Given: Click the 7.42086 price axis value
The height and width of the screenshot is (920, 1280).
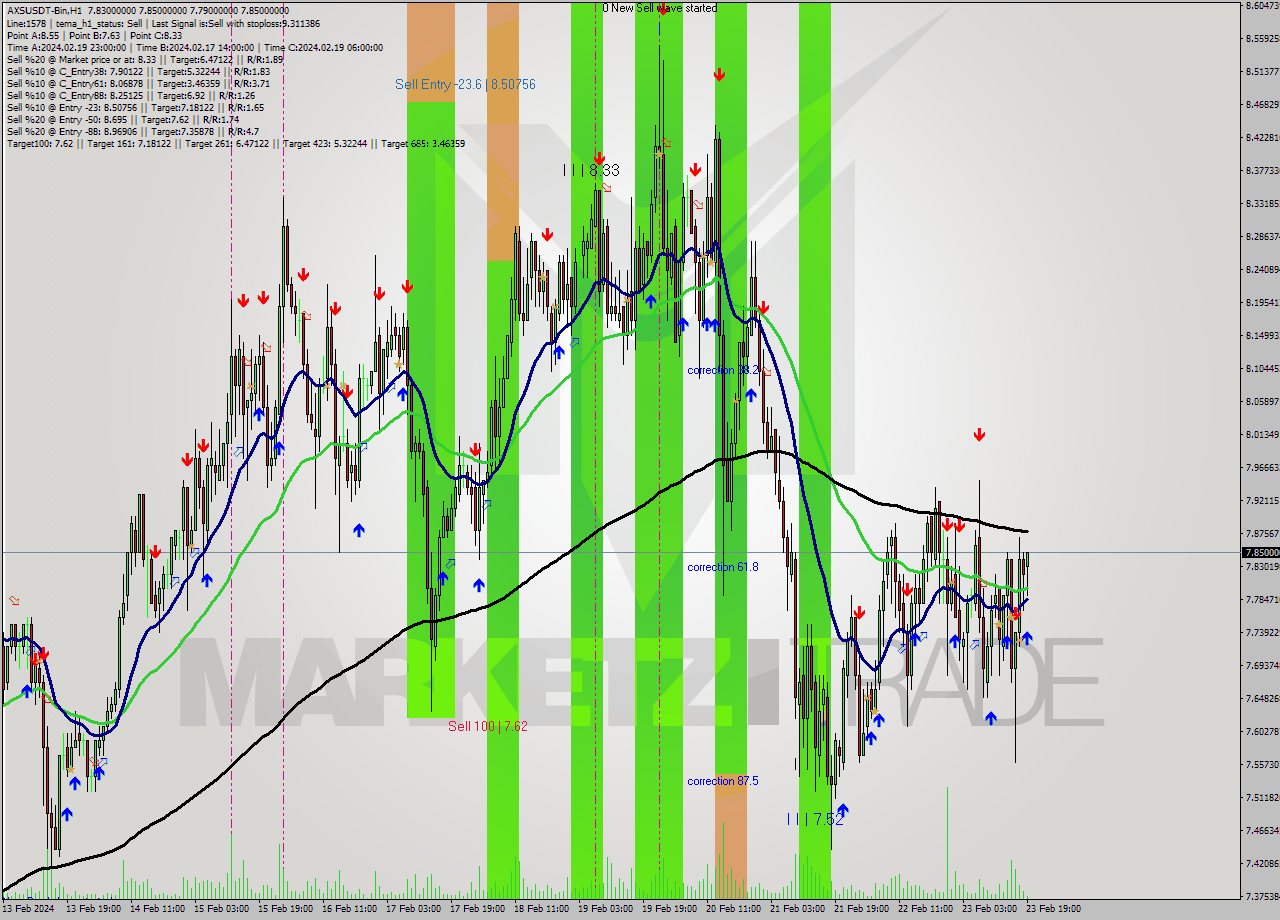Looking at the screenshot, I should click(x=1262, y=863).
